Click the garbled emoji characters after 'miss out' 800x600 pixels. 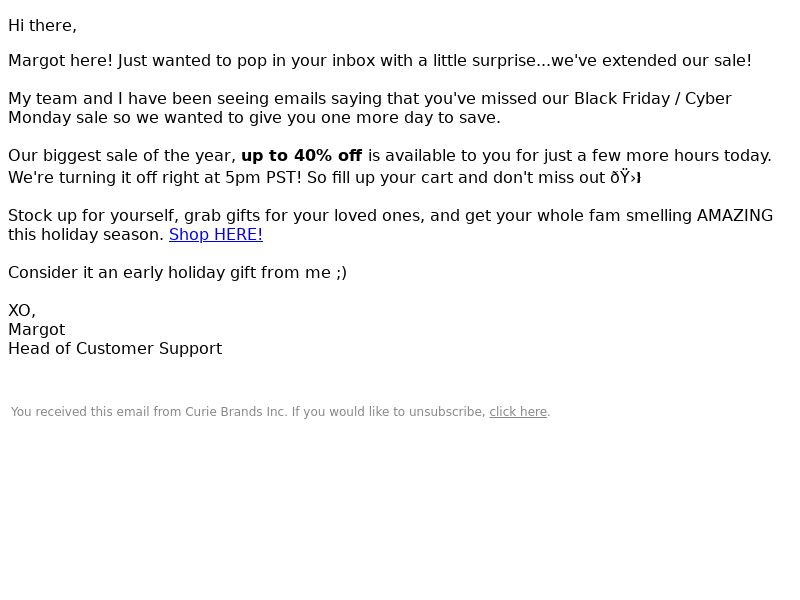tap(626, 178)
